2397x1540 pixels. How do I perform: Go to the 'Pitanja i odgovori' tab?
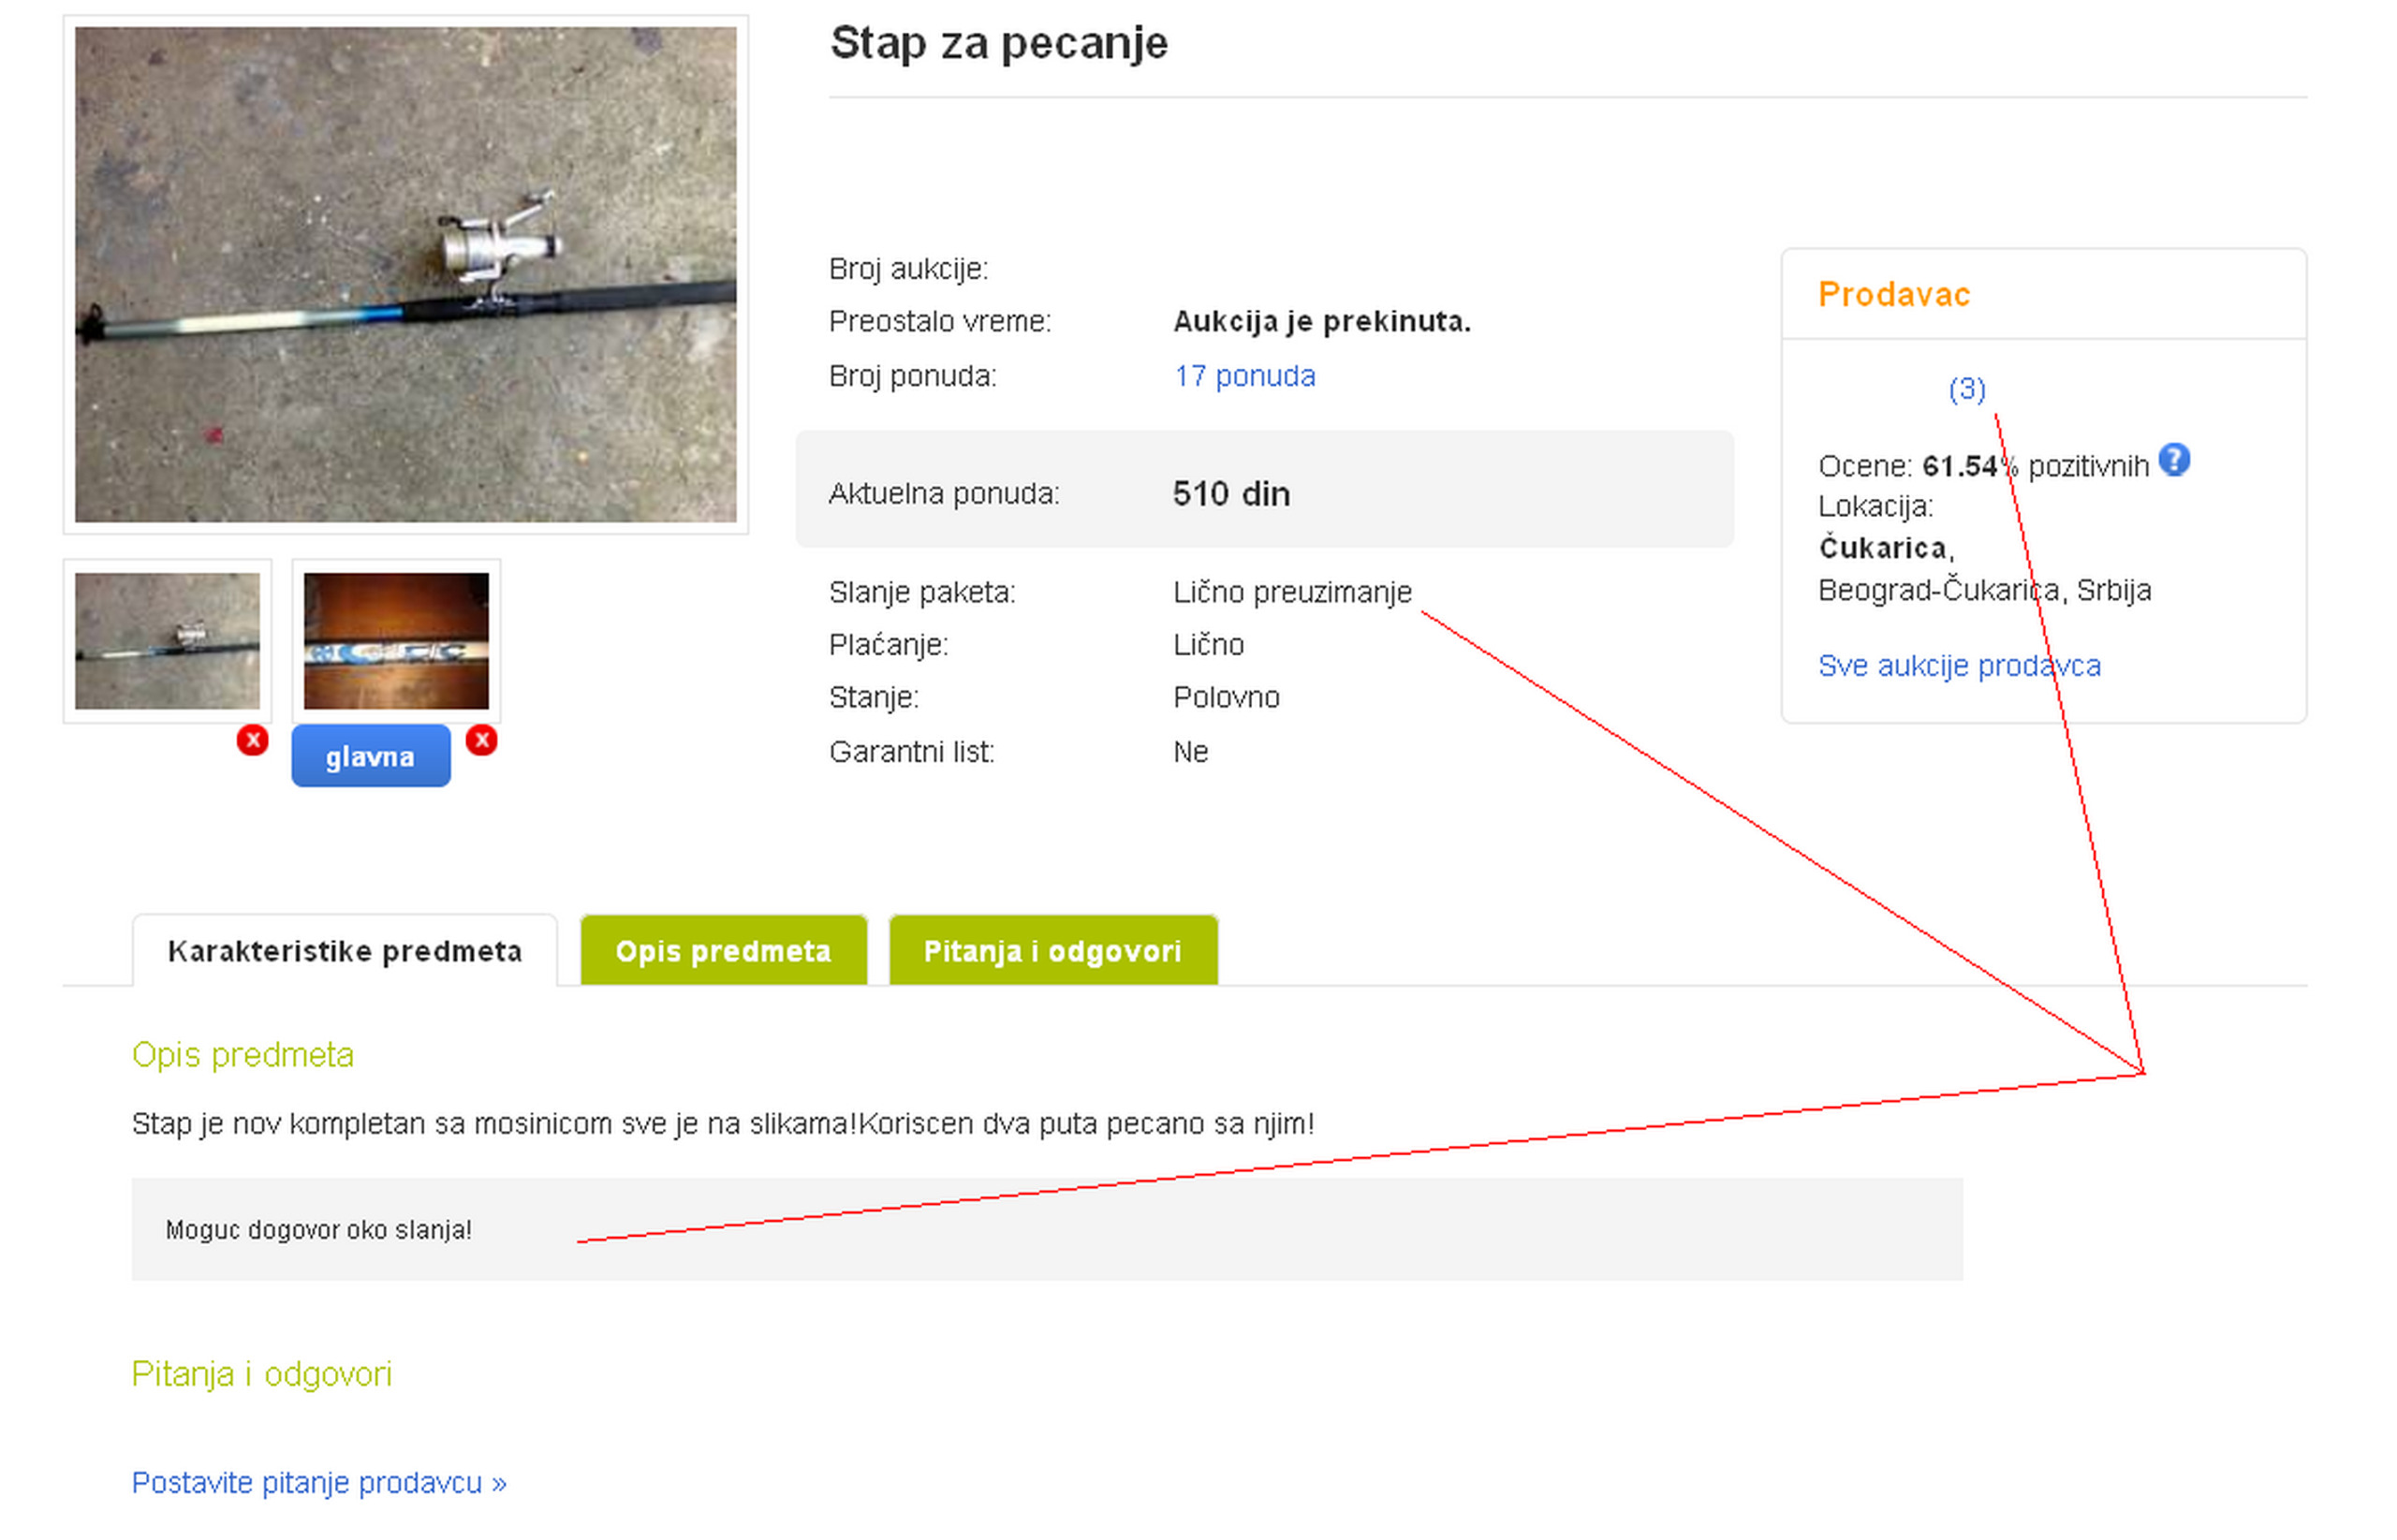click(x=1052, y=951)
